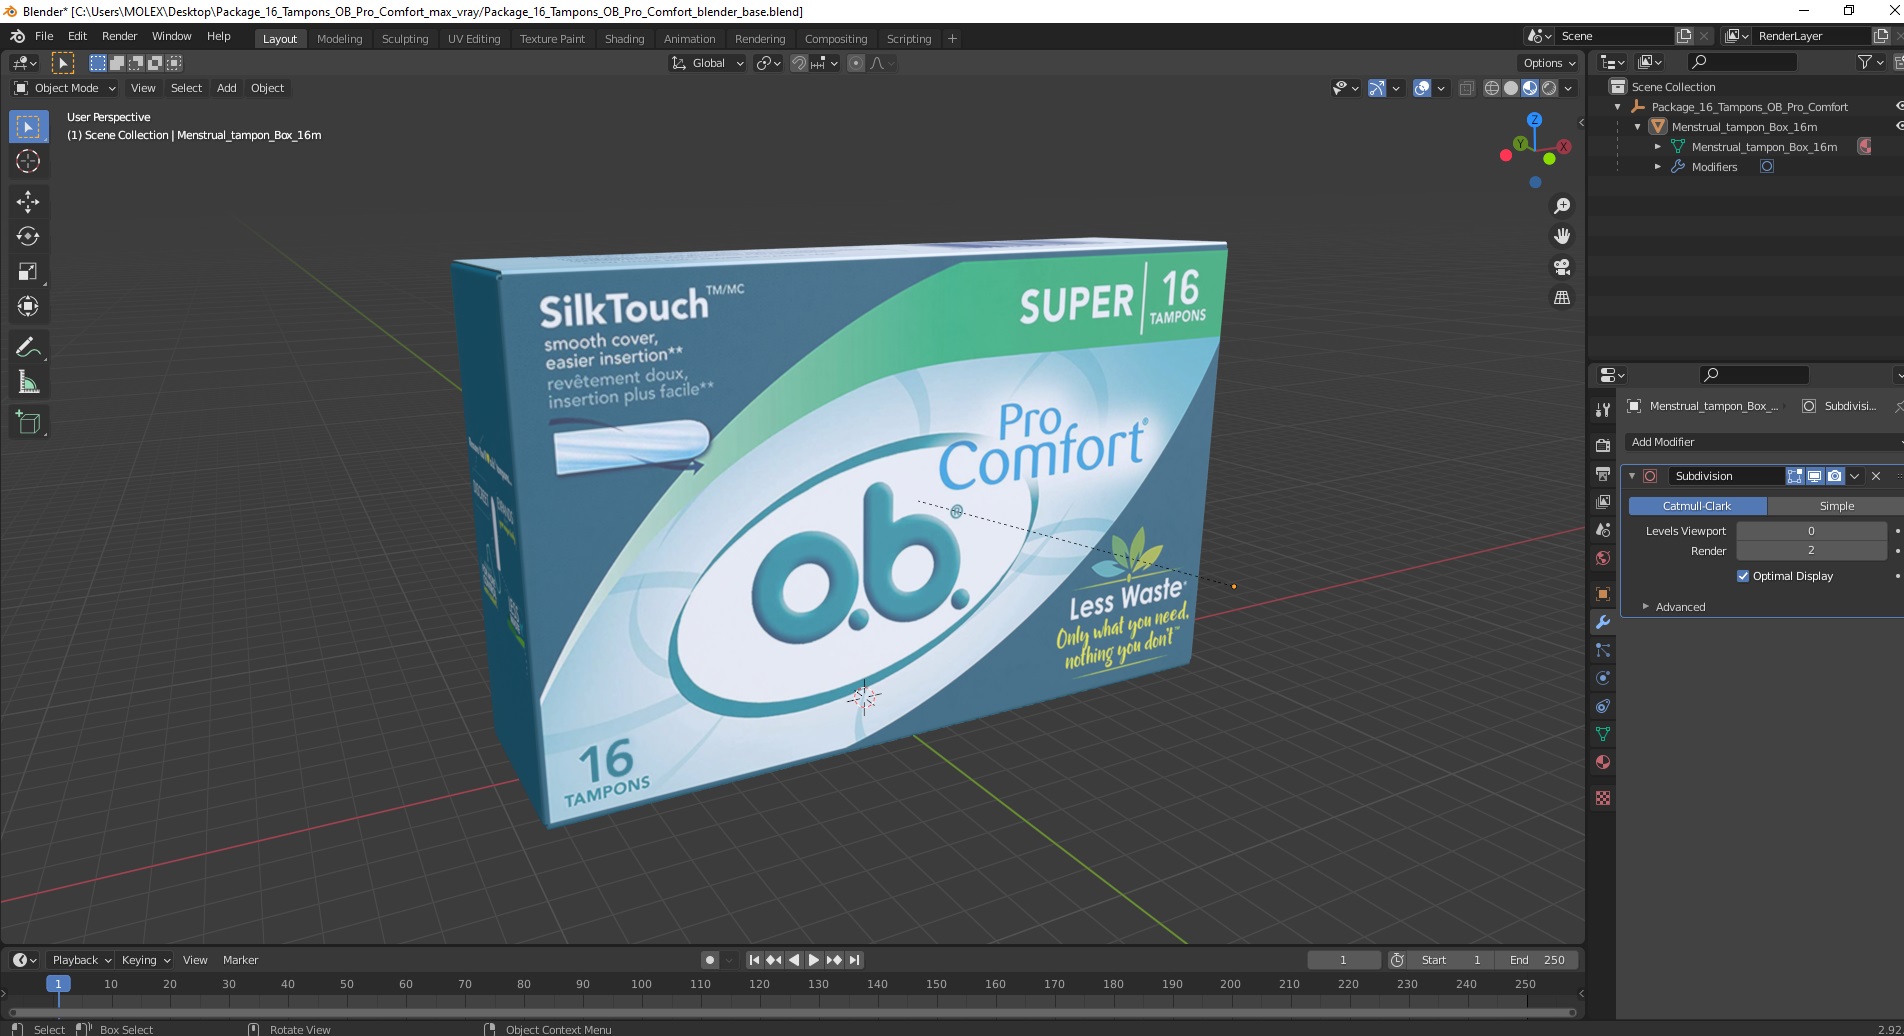Open the Texture properties tab
The width and height of the screenshot is (1904, 1036).
[1603, 798]
